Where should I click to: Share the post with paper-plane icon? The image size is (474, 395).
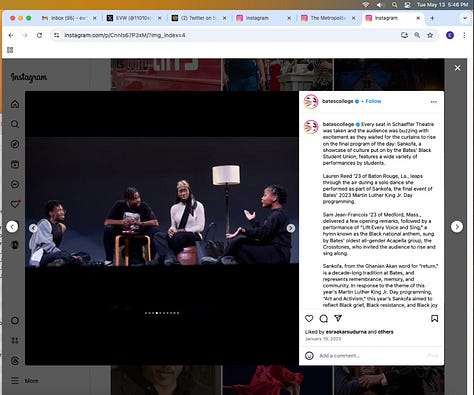pos(338,318)
